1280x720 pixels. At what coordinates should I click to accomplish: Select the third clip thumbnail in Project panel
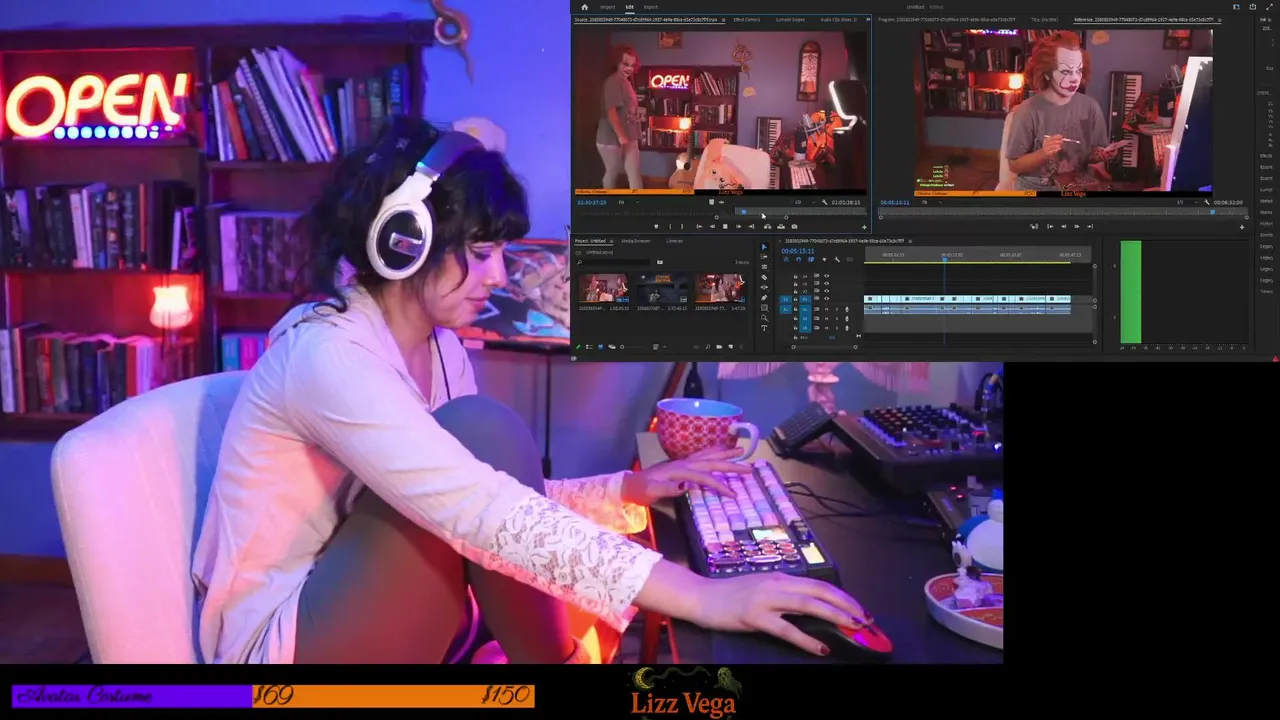click(720, 288)
